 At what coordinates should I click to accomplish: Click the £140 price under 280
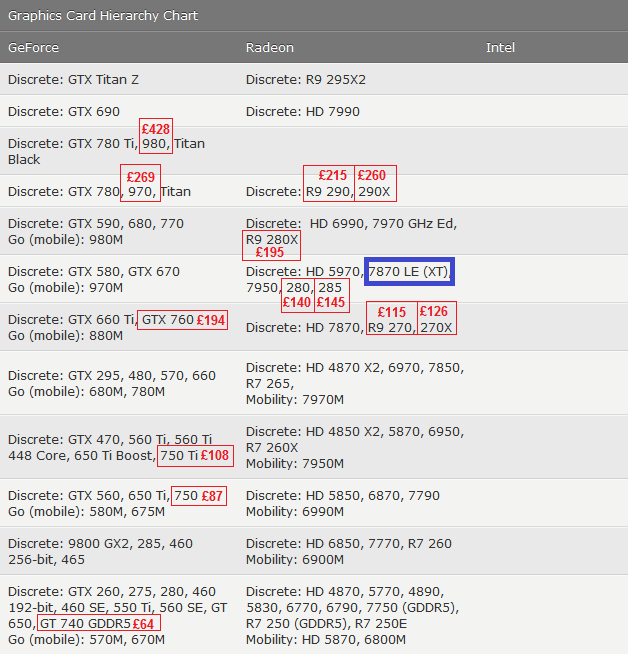point(297,303)
